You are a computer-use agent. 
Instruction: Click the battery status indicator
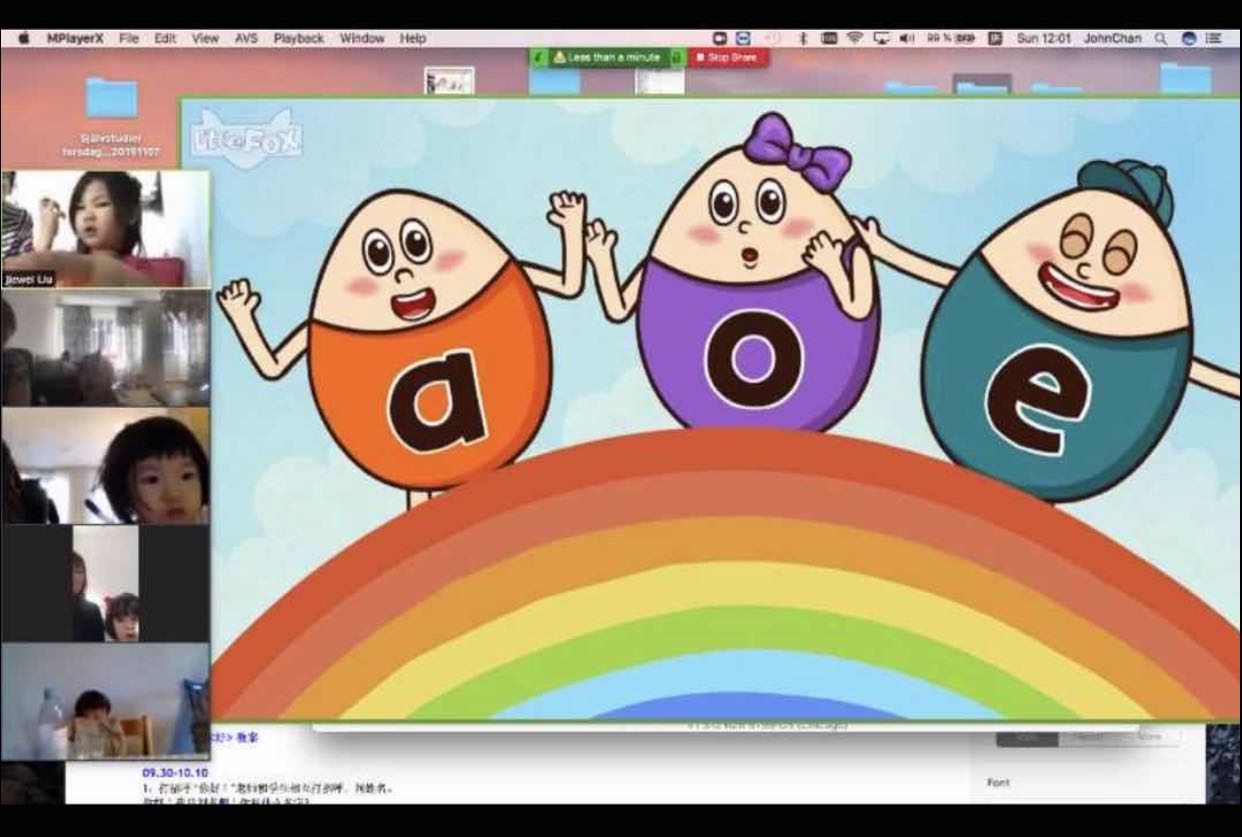(x=951, y=38)
